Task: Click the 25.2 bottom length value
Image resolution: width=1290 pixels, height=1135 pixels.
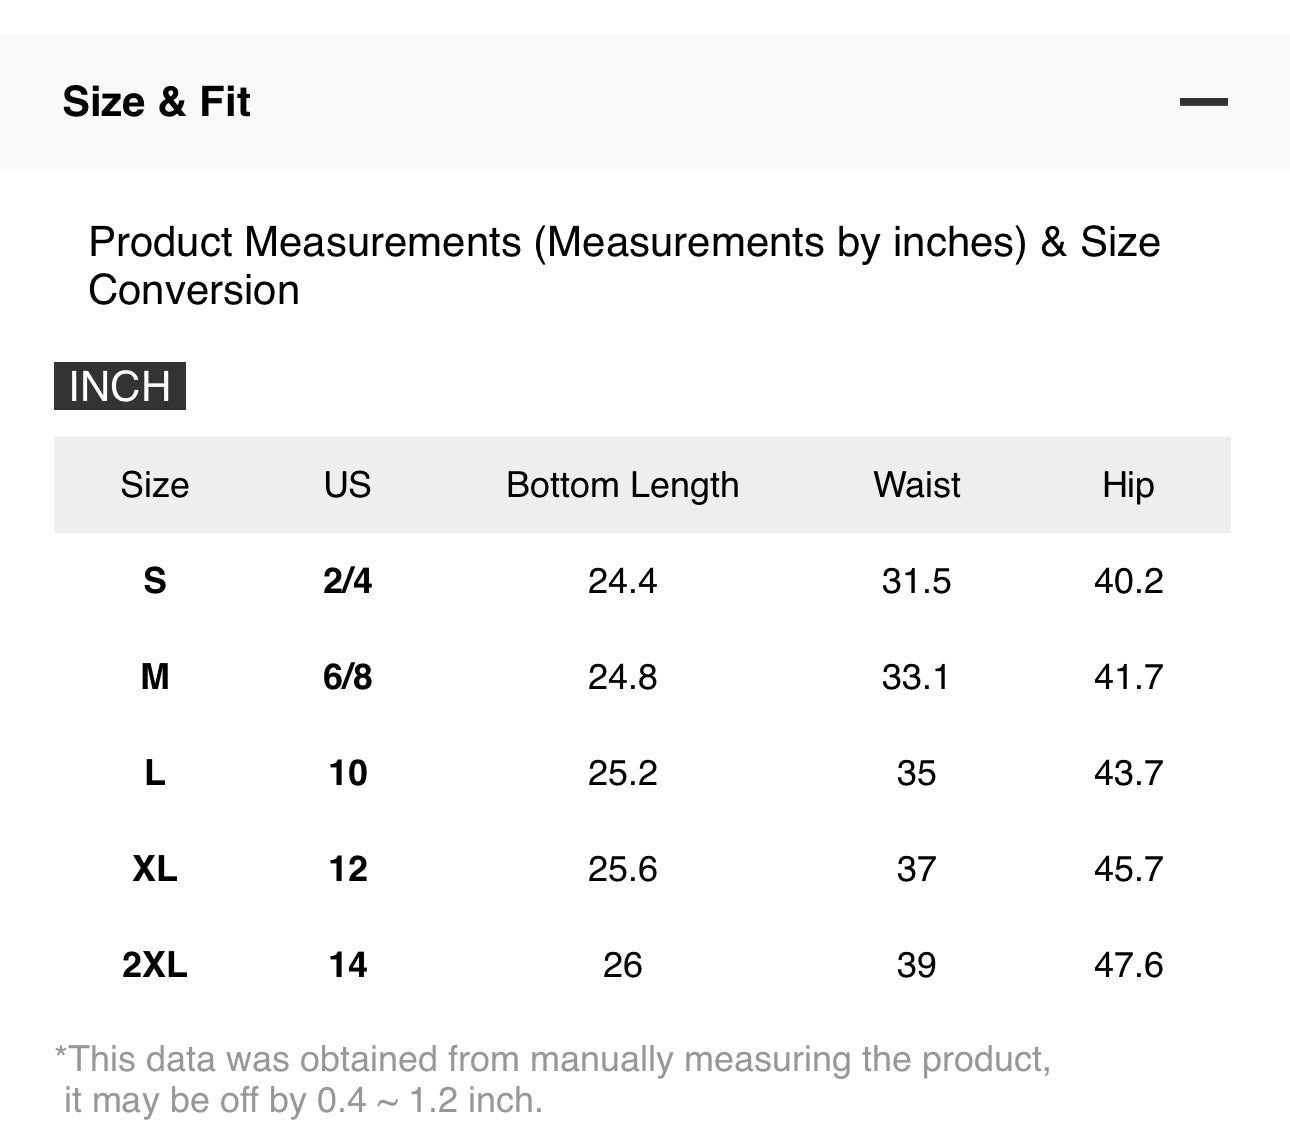Action: [622, 773]
